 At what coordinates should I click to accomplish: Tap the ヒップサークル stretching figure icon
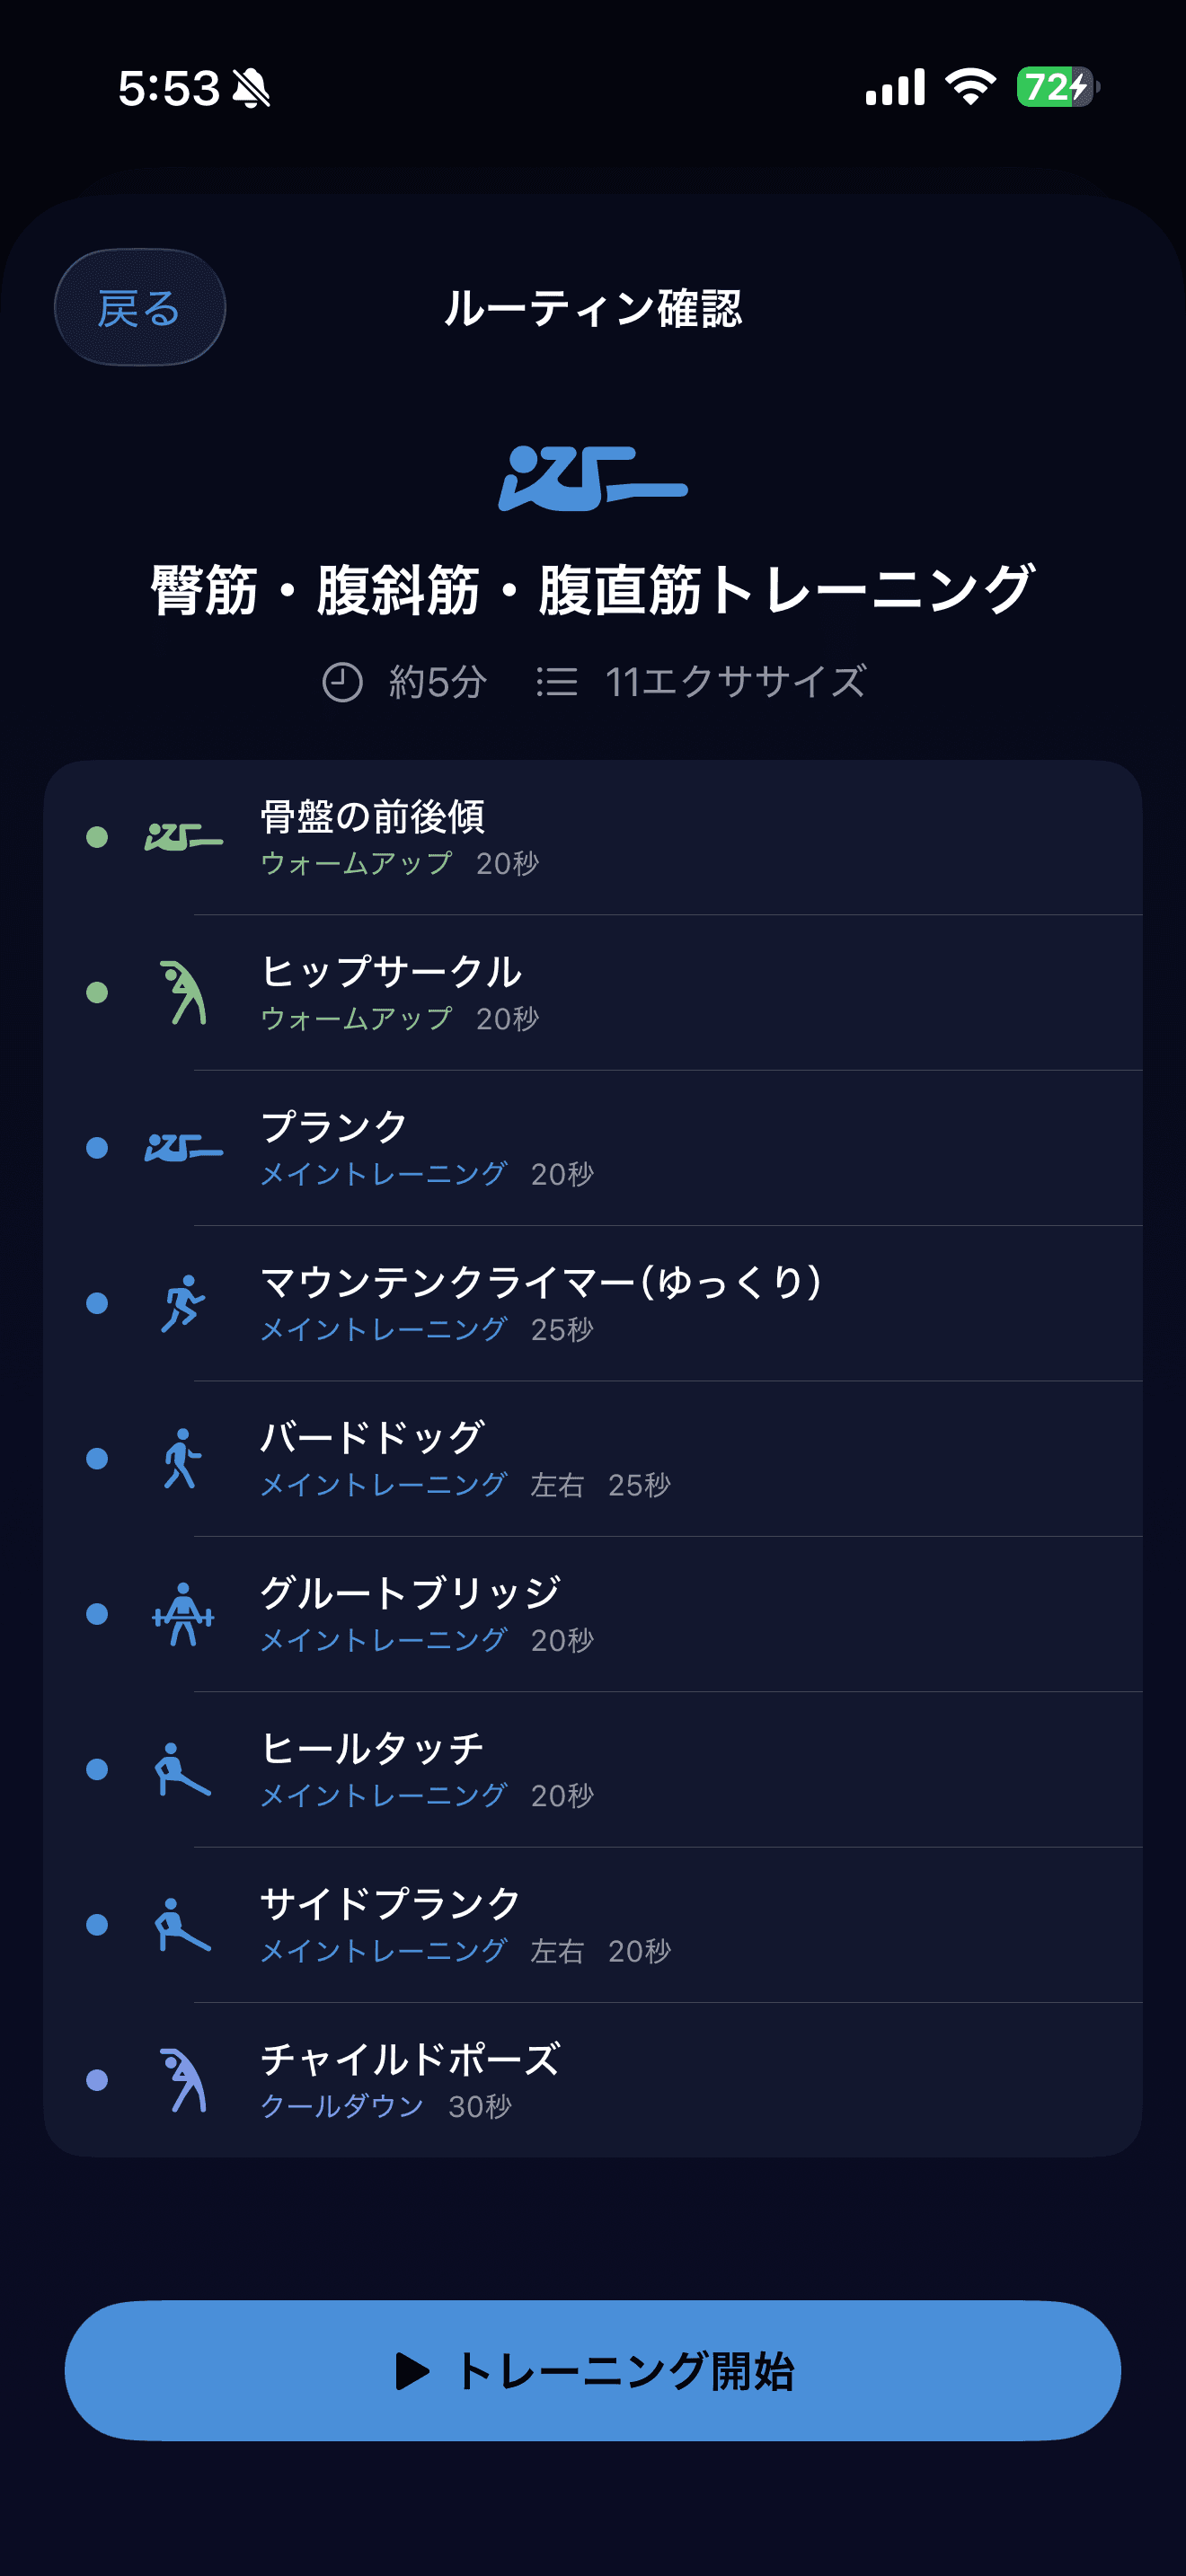183,992
